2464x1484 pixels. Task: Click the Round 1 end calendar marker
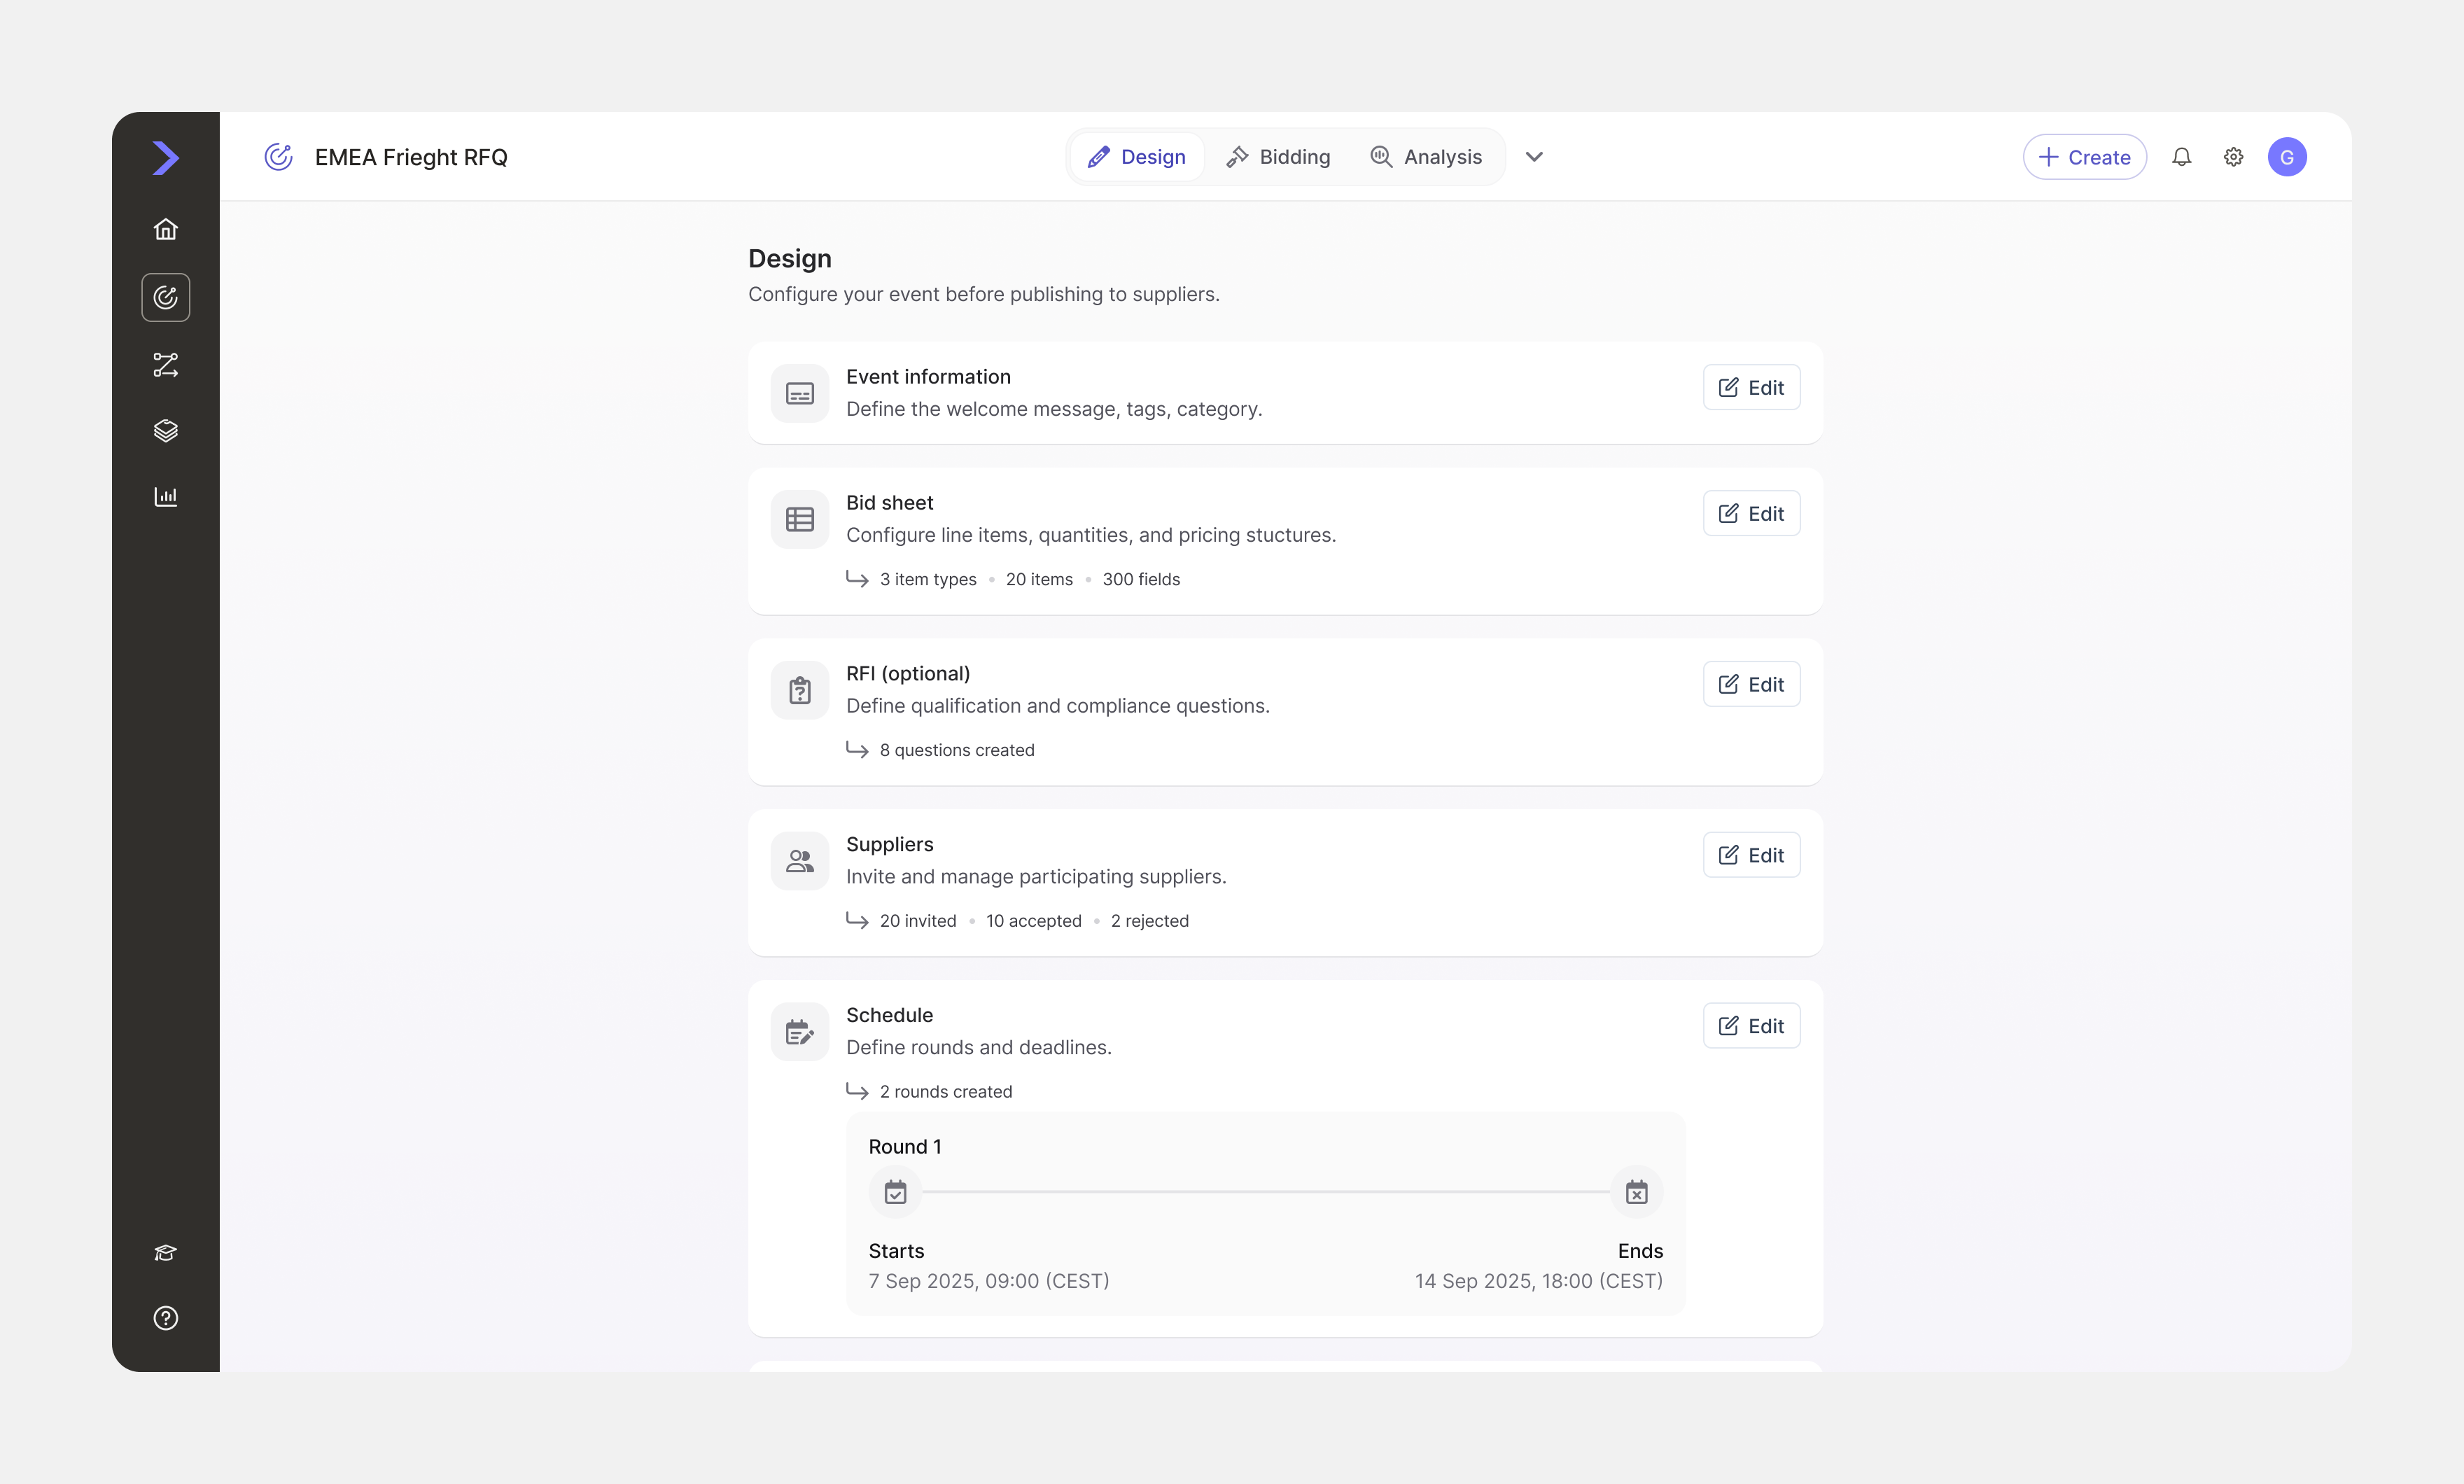tap(1637, 1192)
